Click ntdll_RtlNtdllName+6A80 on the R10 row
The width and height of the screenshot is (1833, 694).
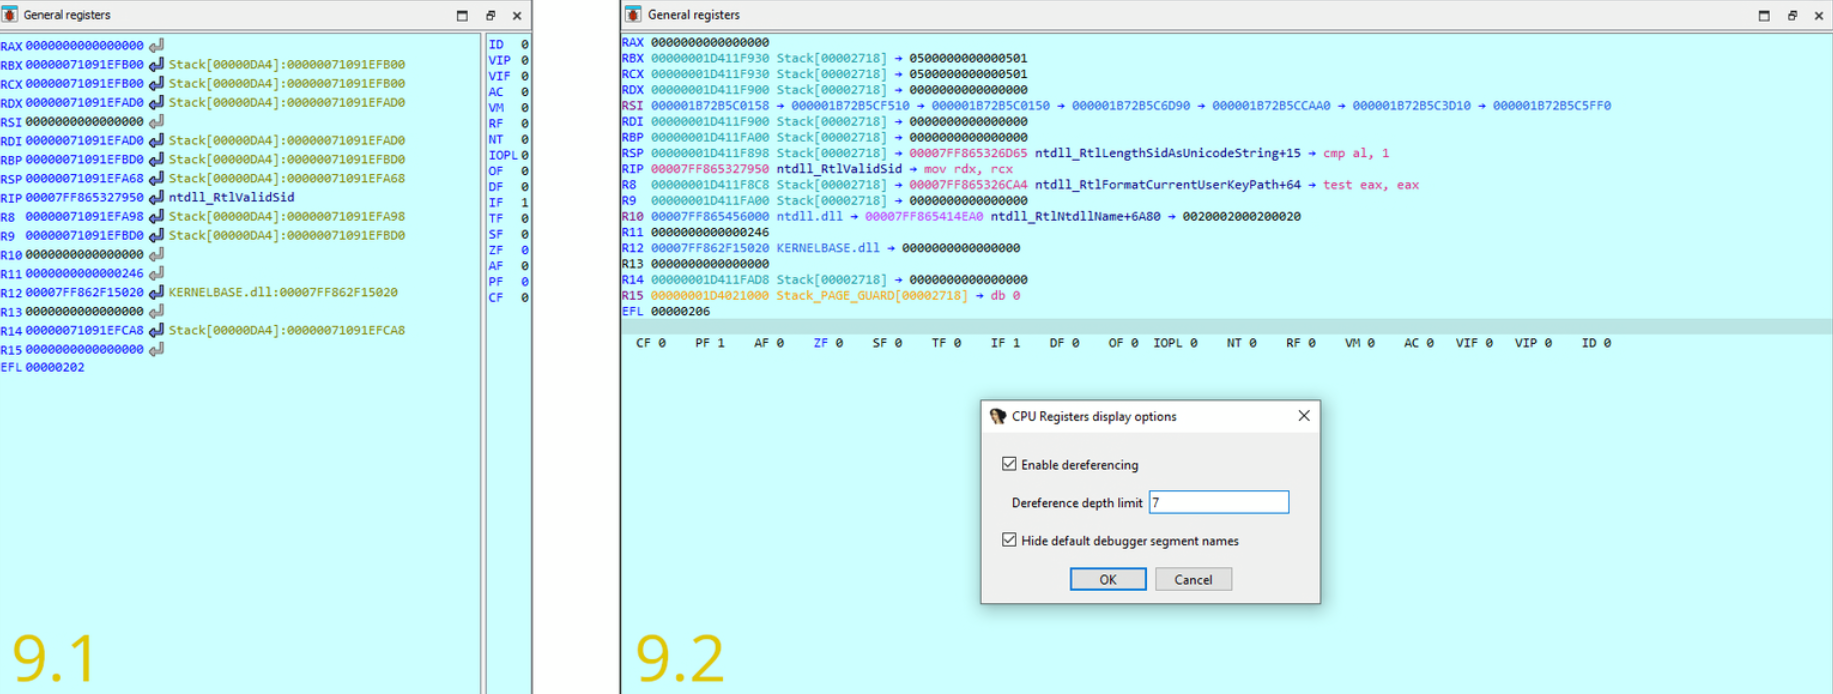(1075, 217)
